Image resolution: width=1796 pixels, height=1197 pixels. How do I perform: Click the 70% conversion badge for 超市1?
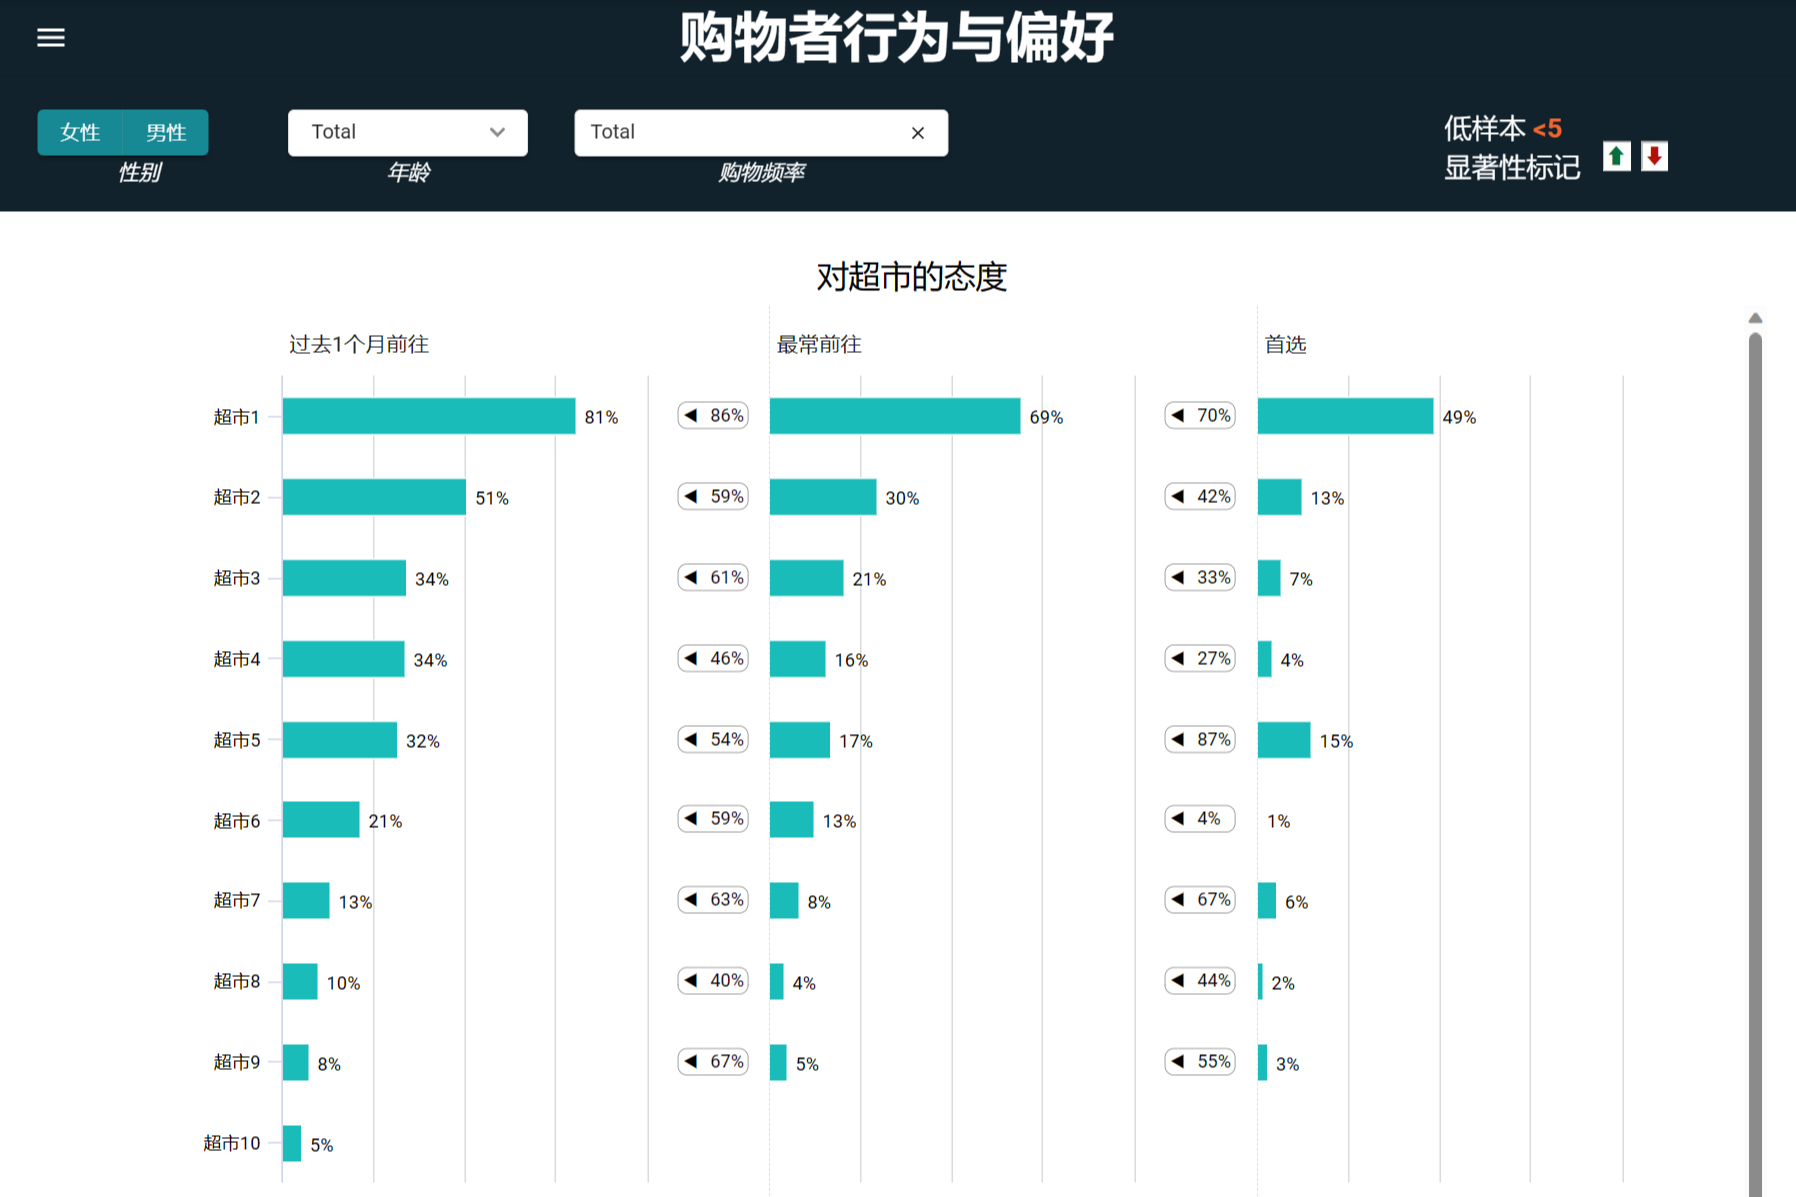1200,416
